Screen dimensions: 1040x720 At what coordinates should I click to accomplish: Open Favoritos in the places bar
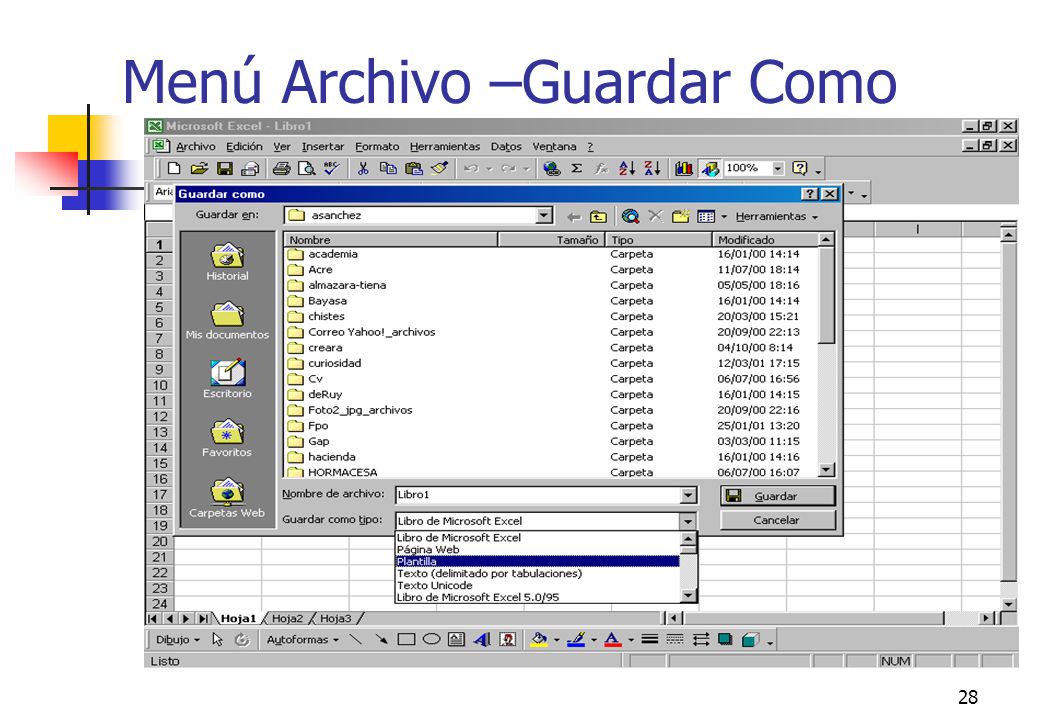(228, 438)
